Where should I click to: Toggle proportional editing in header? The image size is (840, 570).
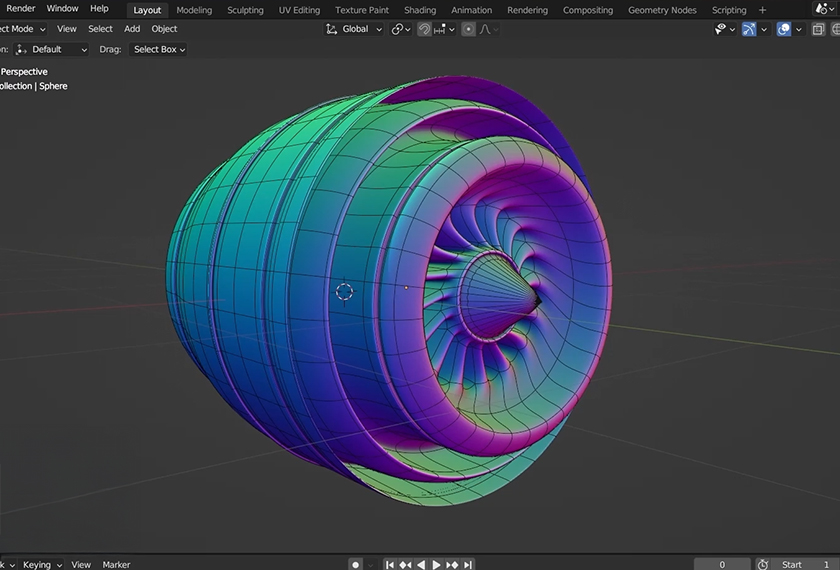pos(469,29)
